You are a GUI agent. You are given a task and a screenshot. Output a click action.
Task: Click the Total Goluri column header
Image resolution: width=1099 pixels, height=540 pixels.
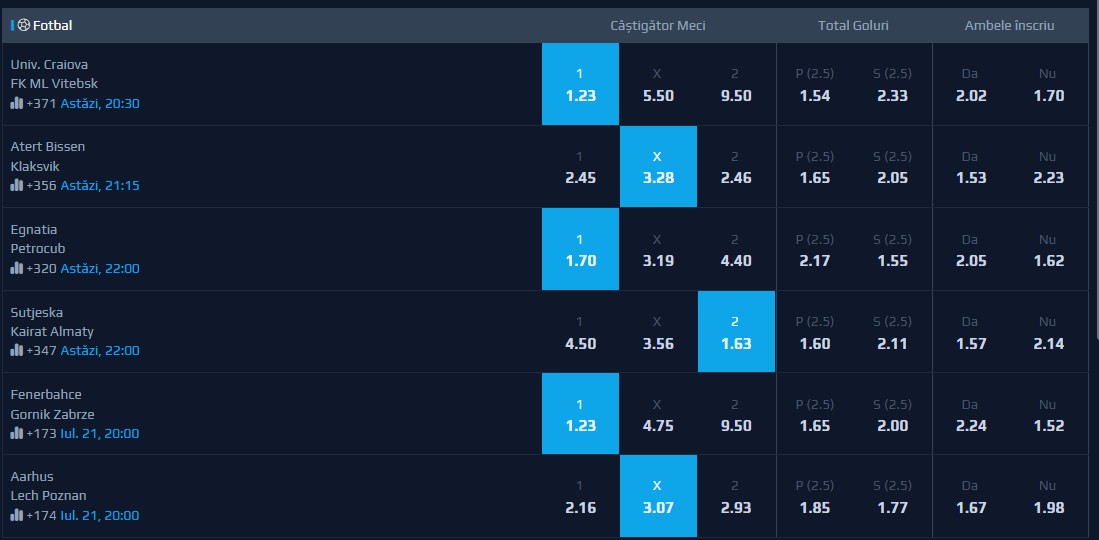pyautogui.click(x=853, y=26)
